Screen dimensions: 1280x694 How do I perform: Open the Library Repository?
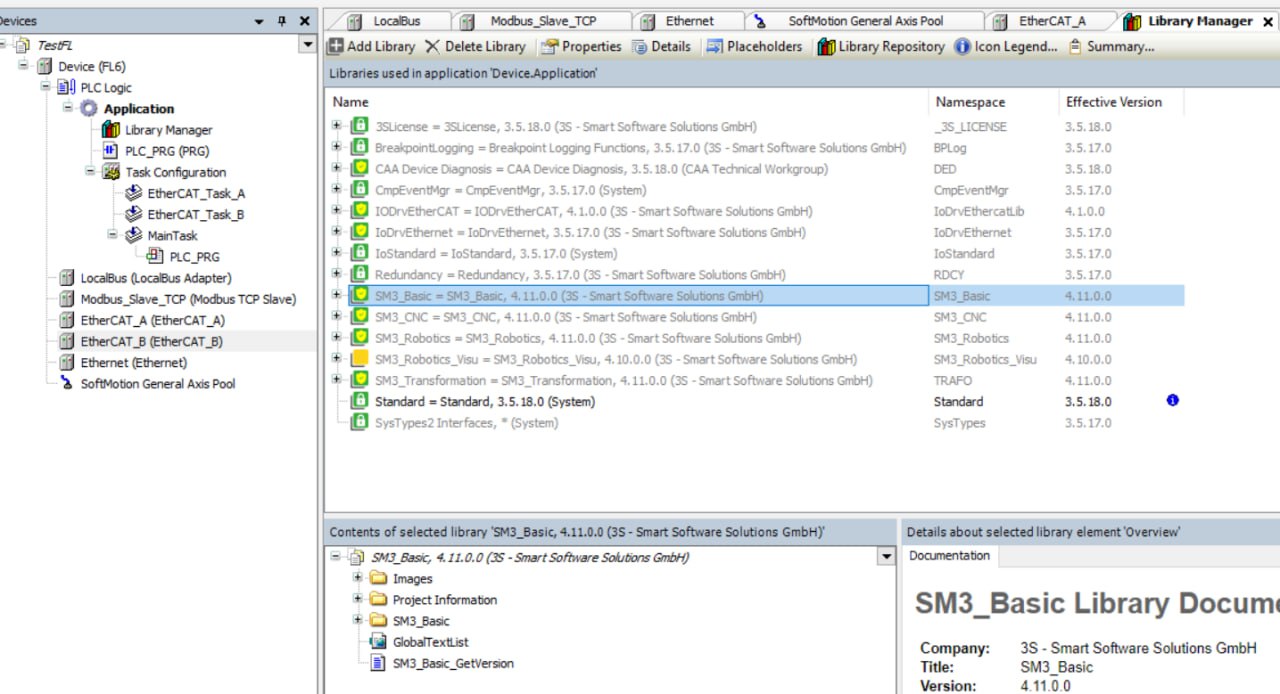[x=881, y=46]
